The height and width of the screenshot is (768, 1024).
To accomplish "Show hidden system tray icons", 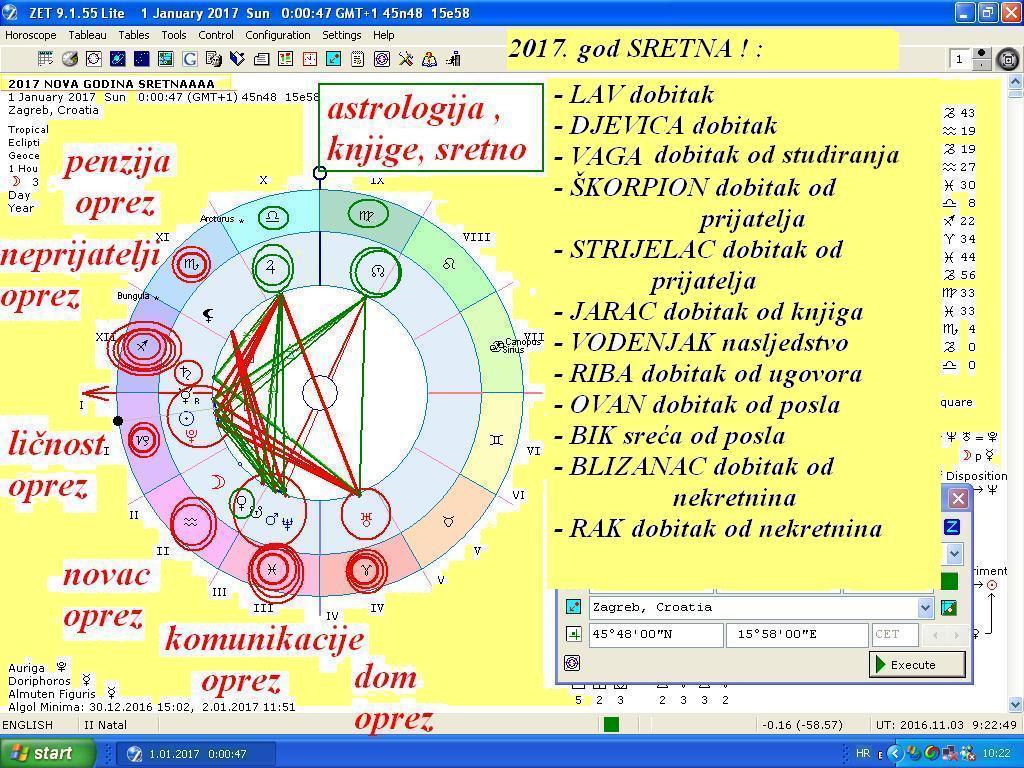I will (x=894, y=753).
